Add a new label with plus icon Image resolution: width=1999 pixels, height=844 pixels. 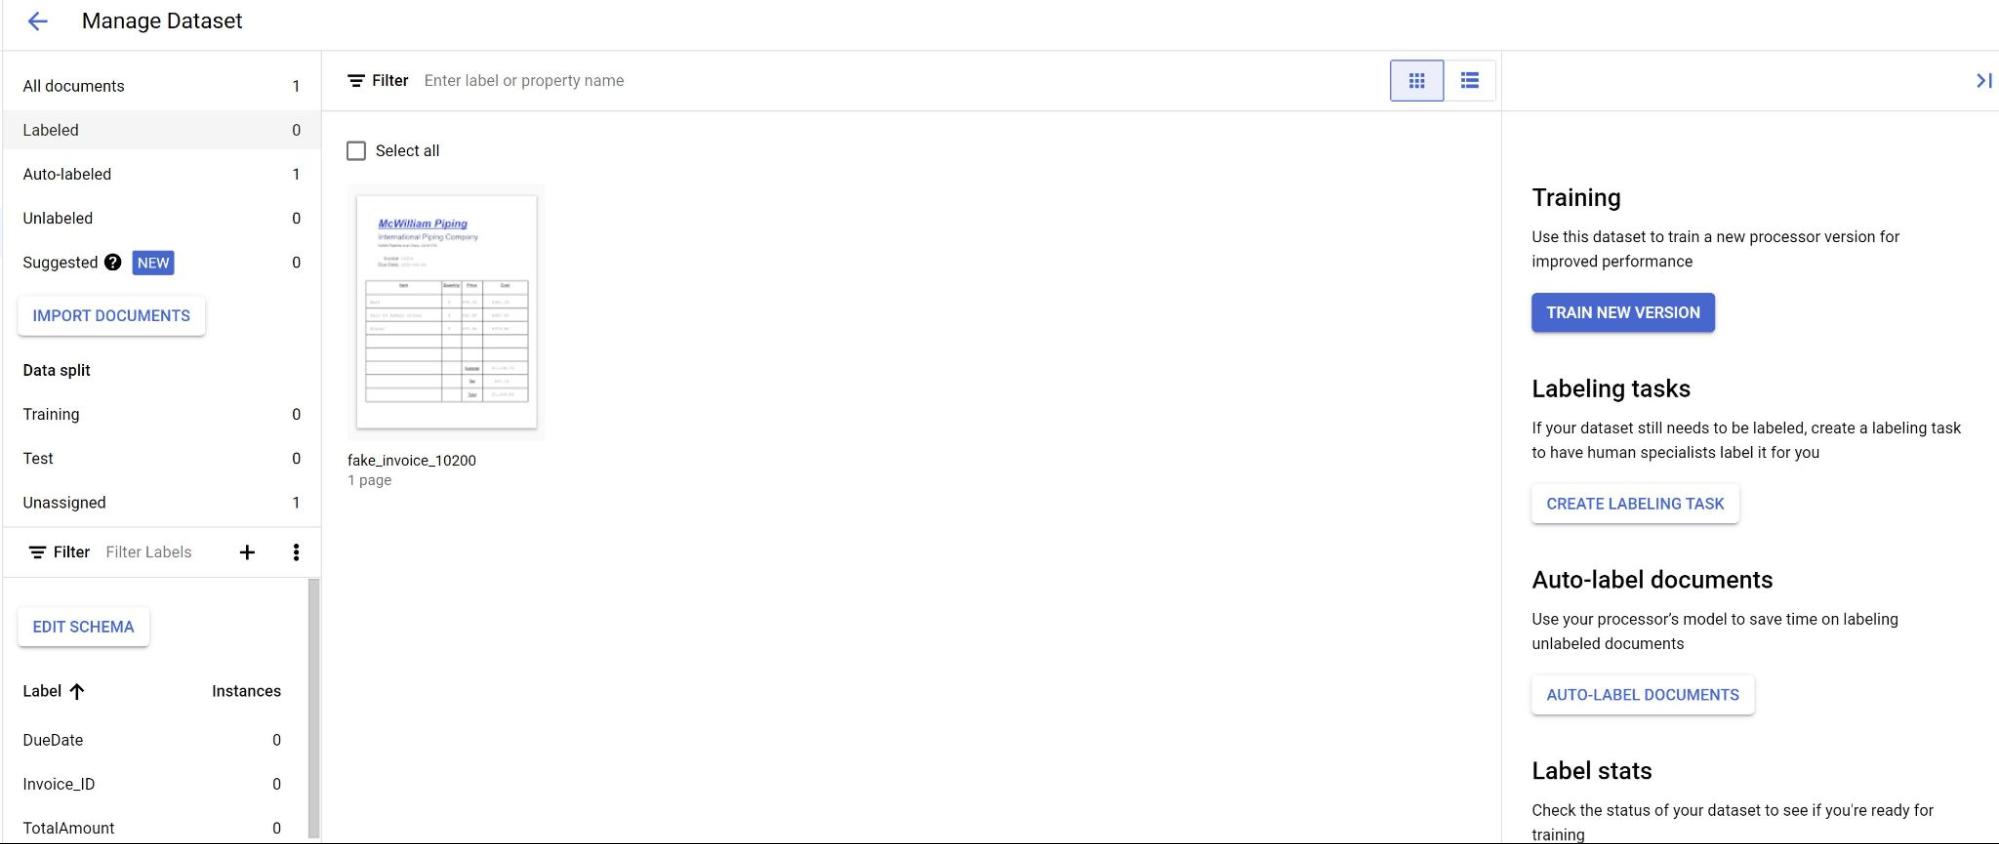tap(247, 552)
